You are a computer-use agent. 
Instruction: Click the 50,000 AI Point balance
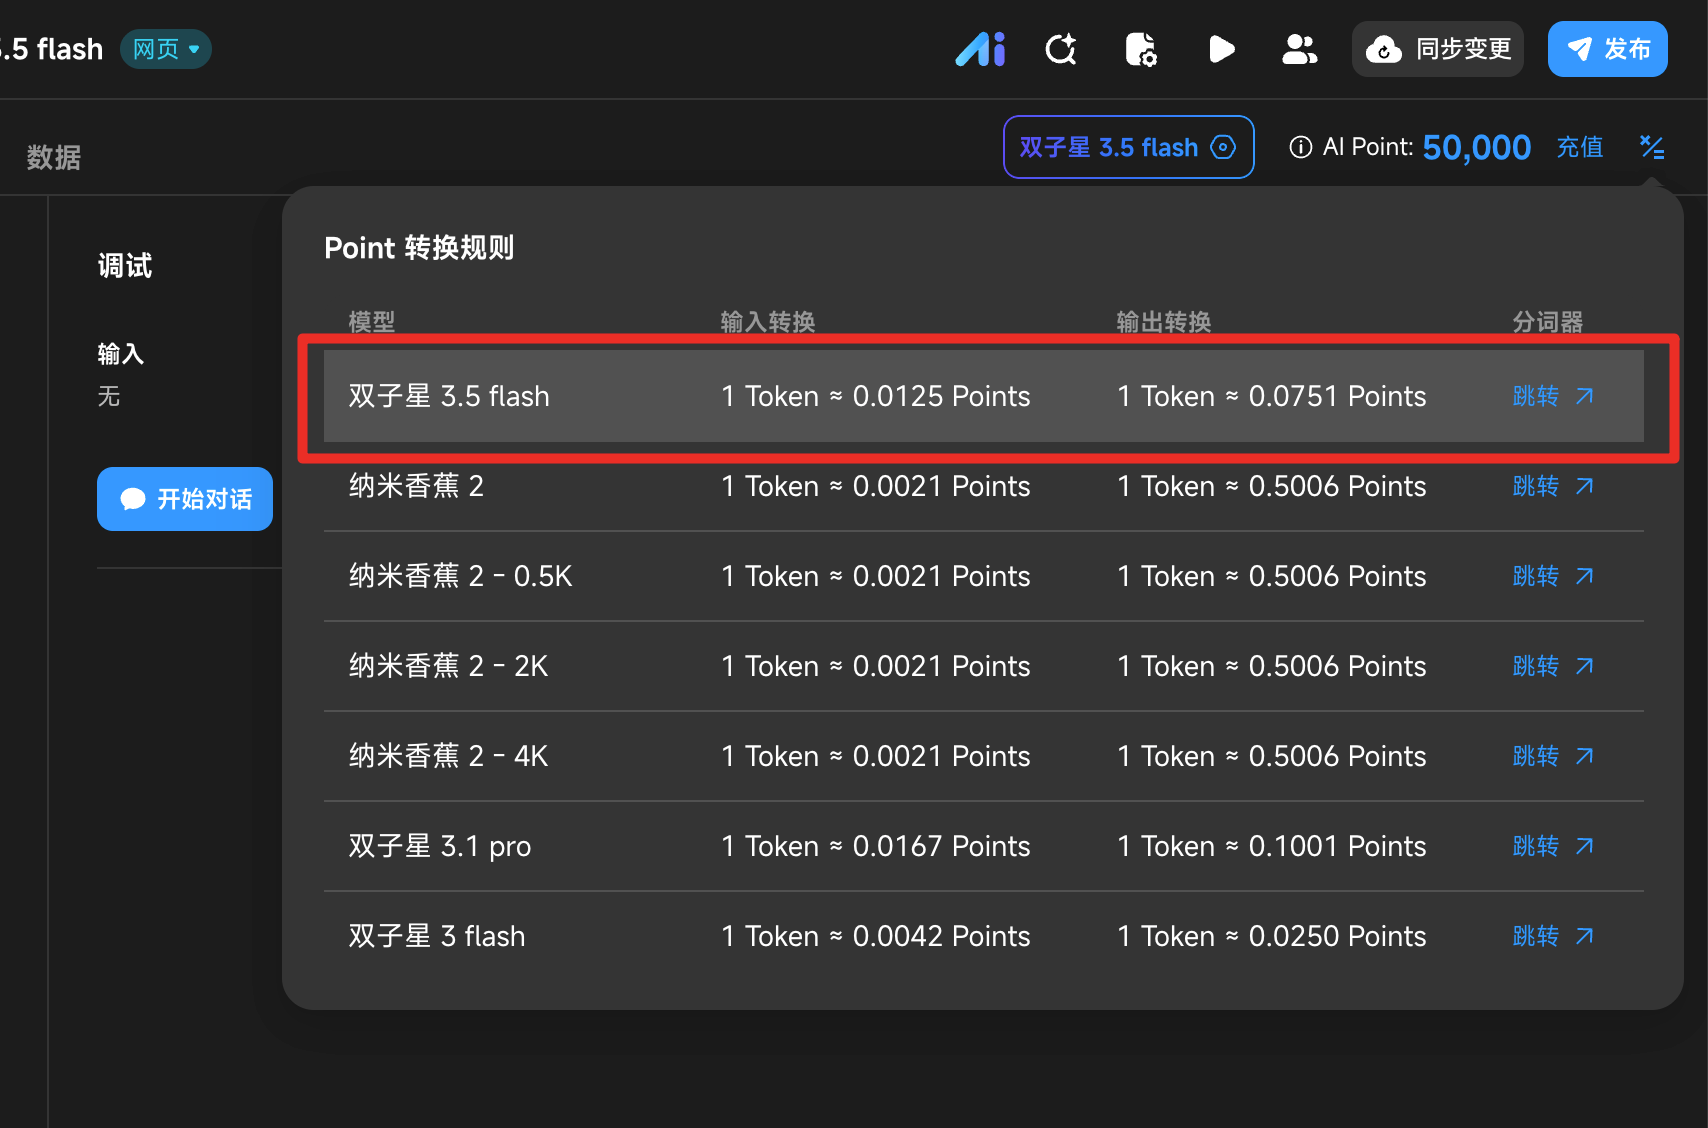1476,148
